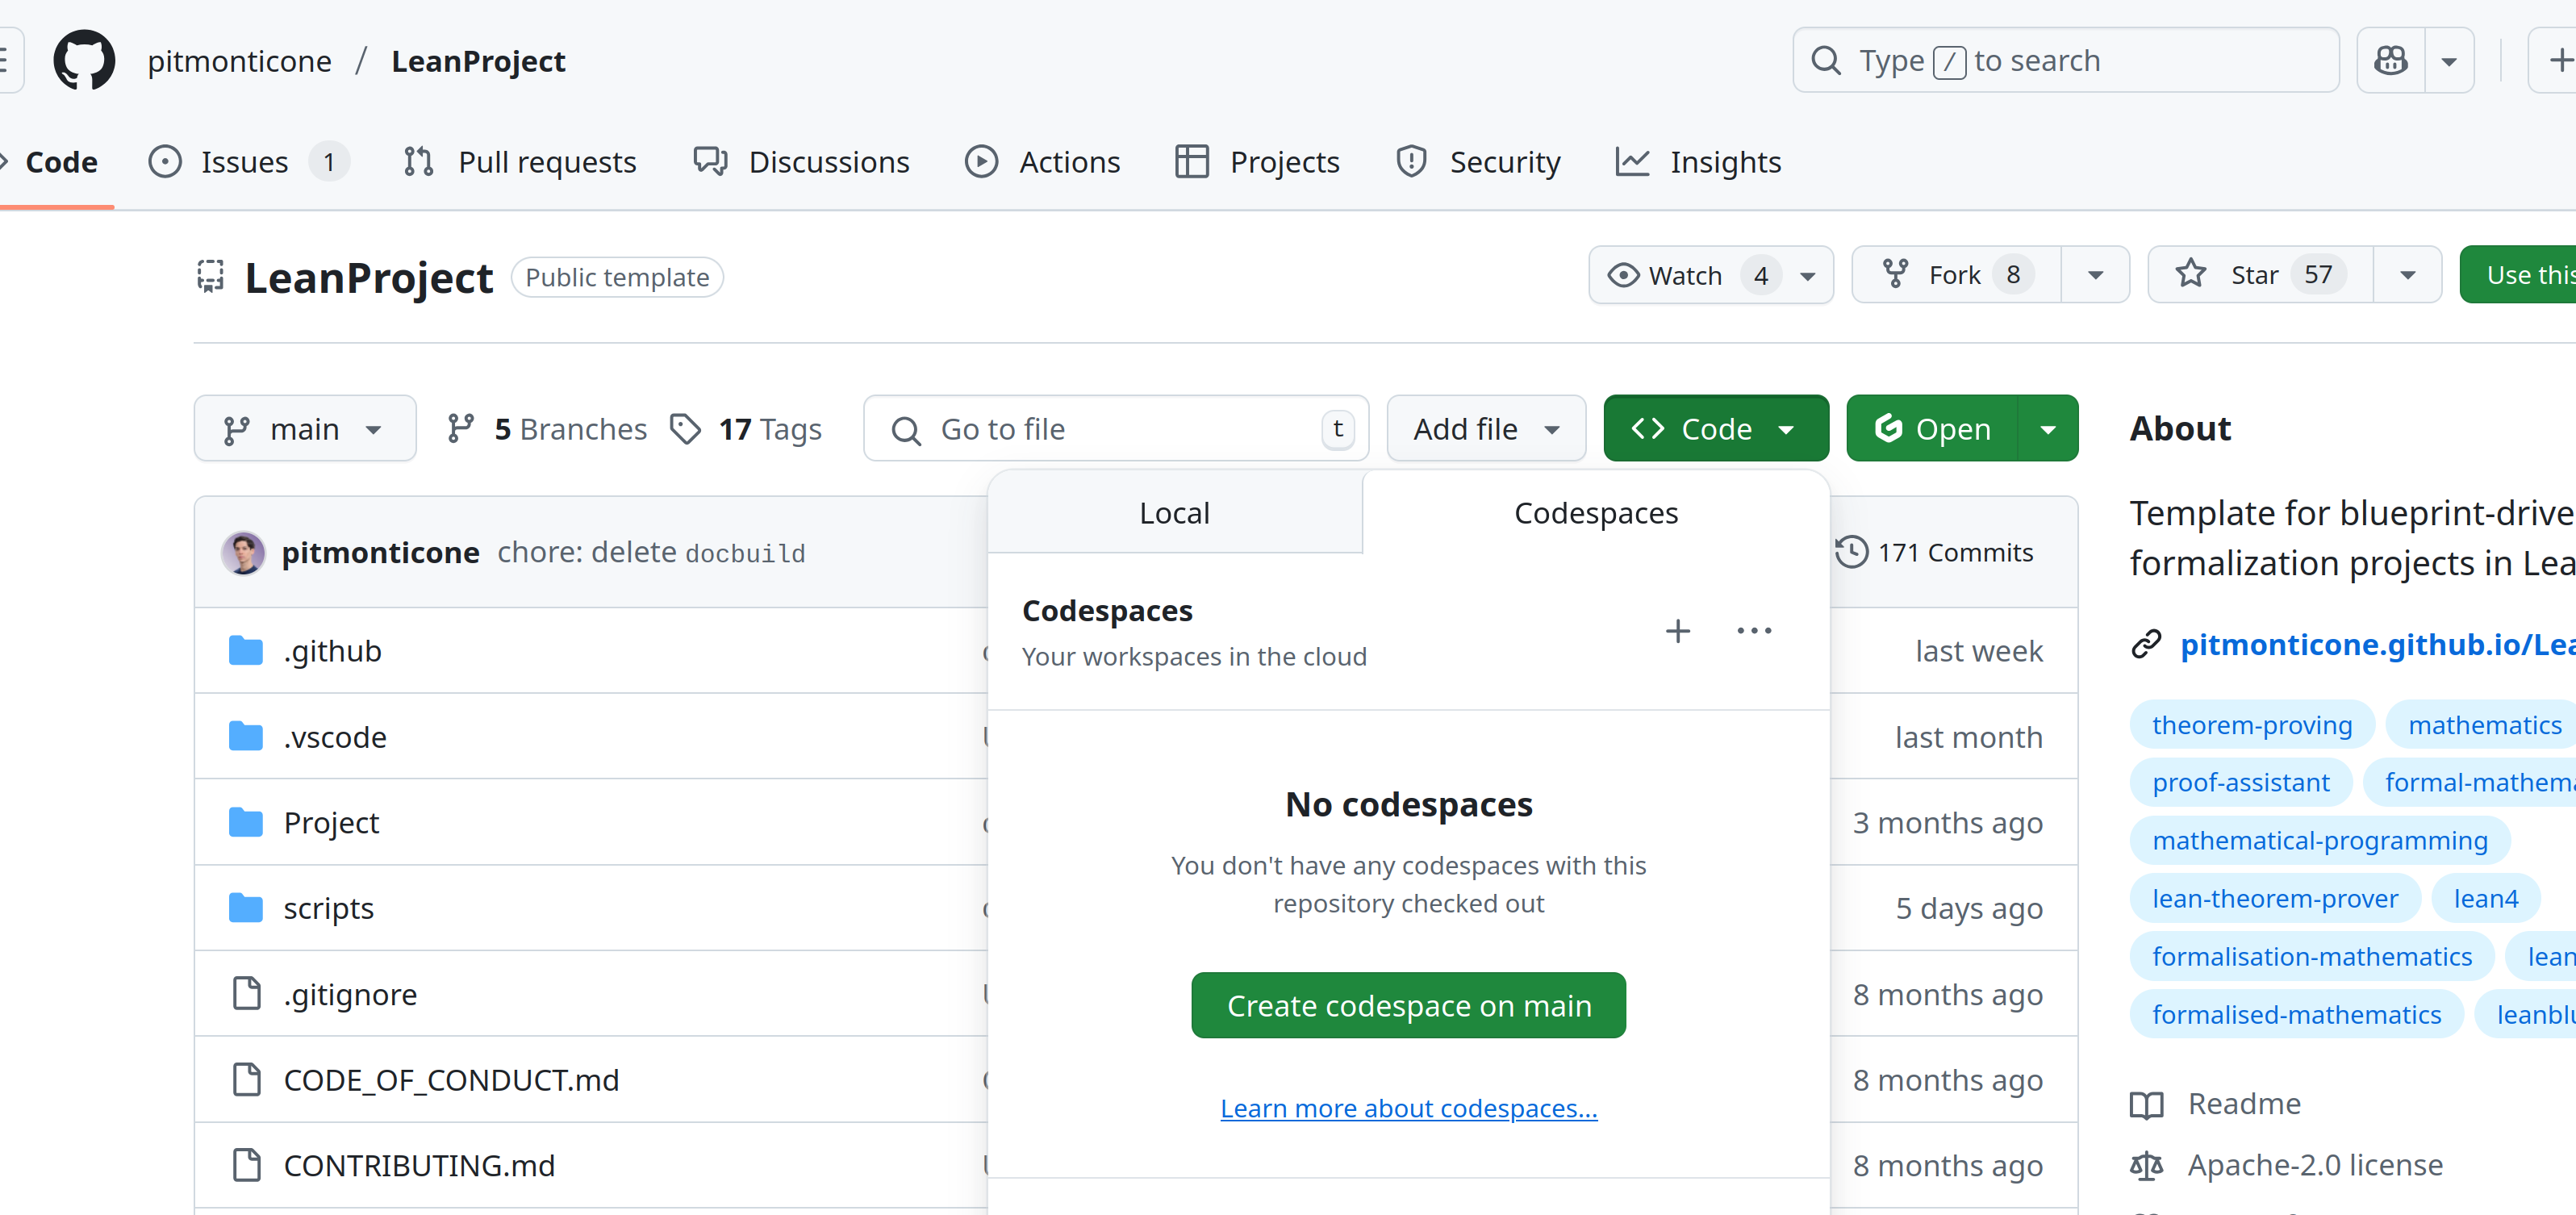Click the plus icon to create codespace
2576x1215 pixels.
click(1677, 631)
